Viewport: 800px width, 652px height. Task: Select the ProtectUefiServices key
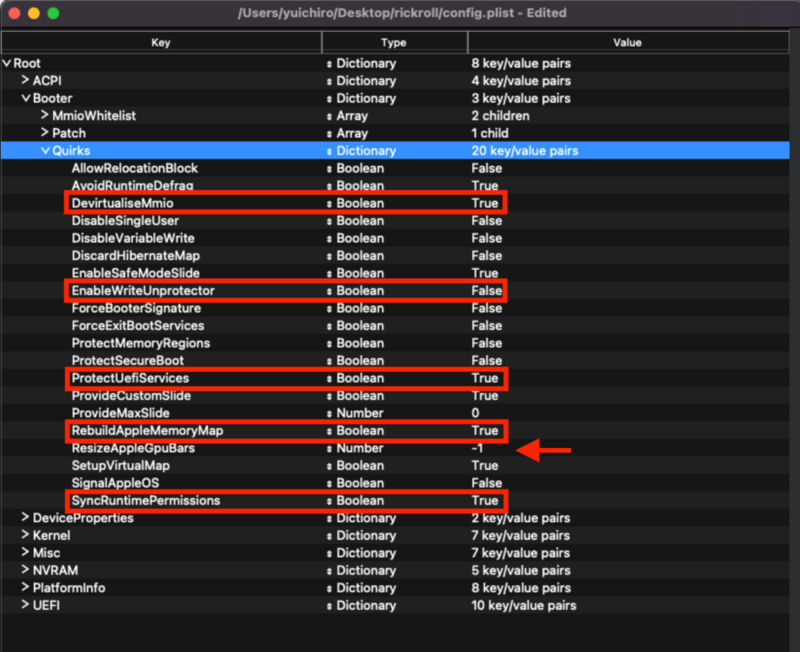pos(130,378)
